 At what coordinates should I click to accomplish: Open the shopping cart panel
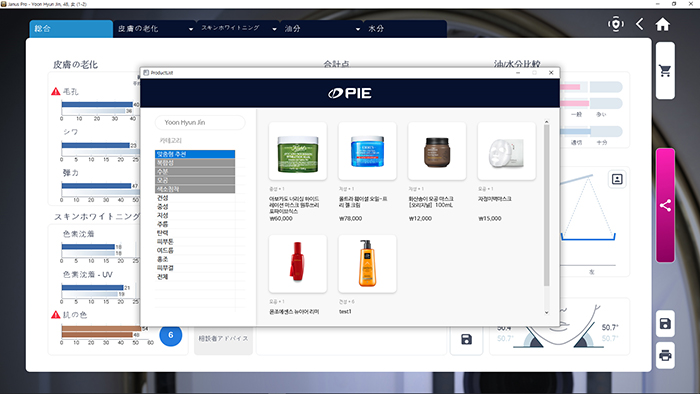coord(665,71)
